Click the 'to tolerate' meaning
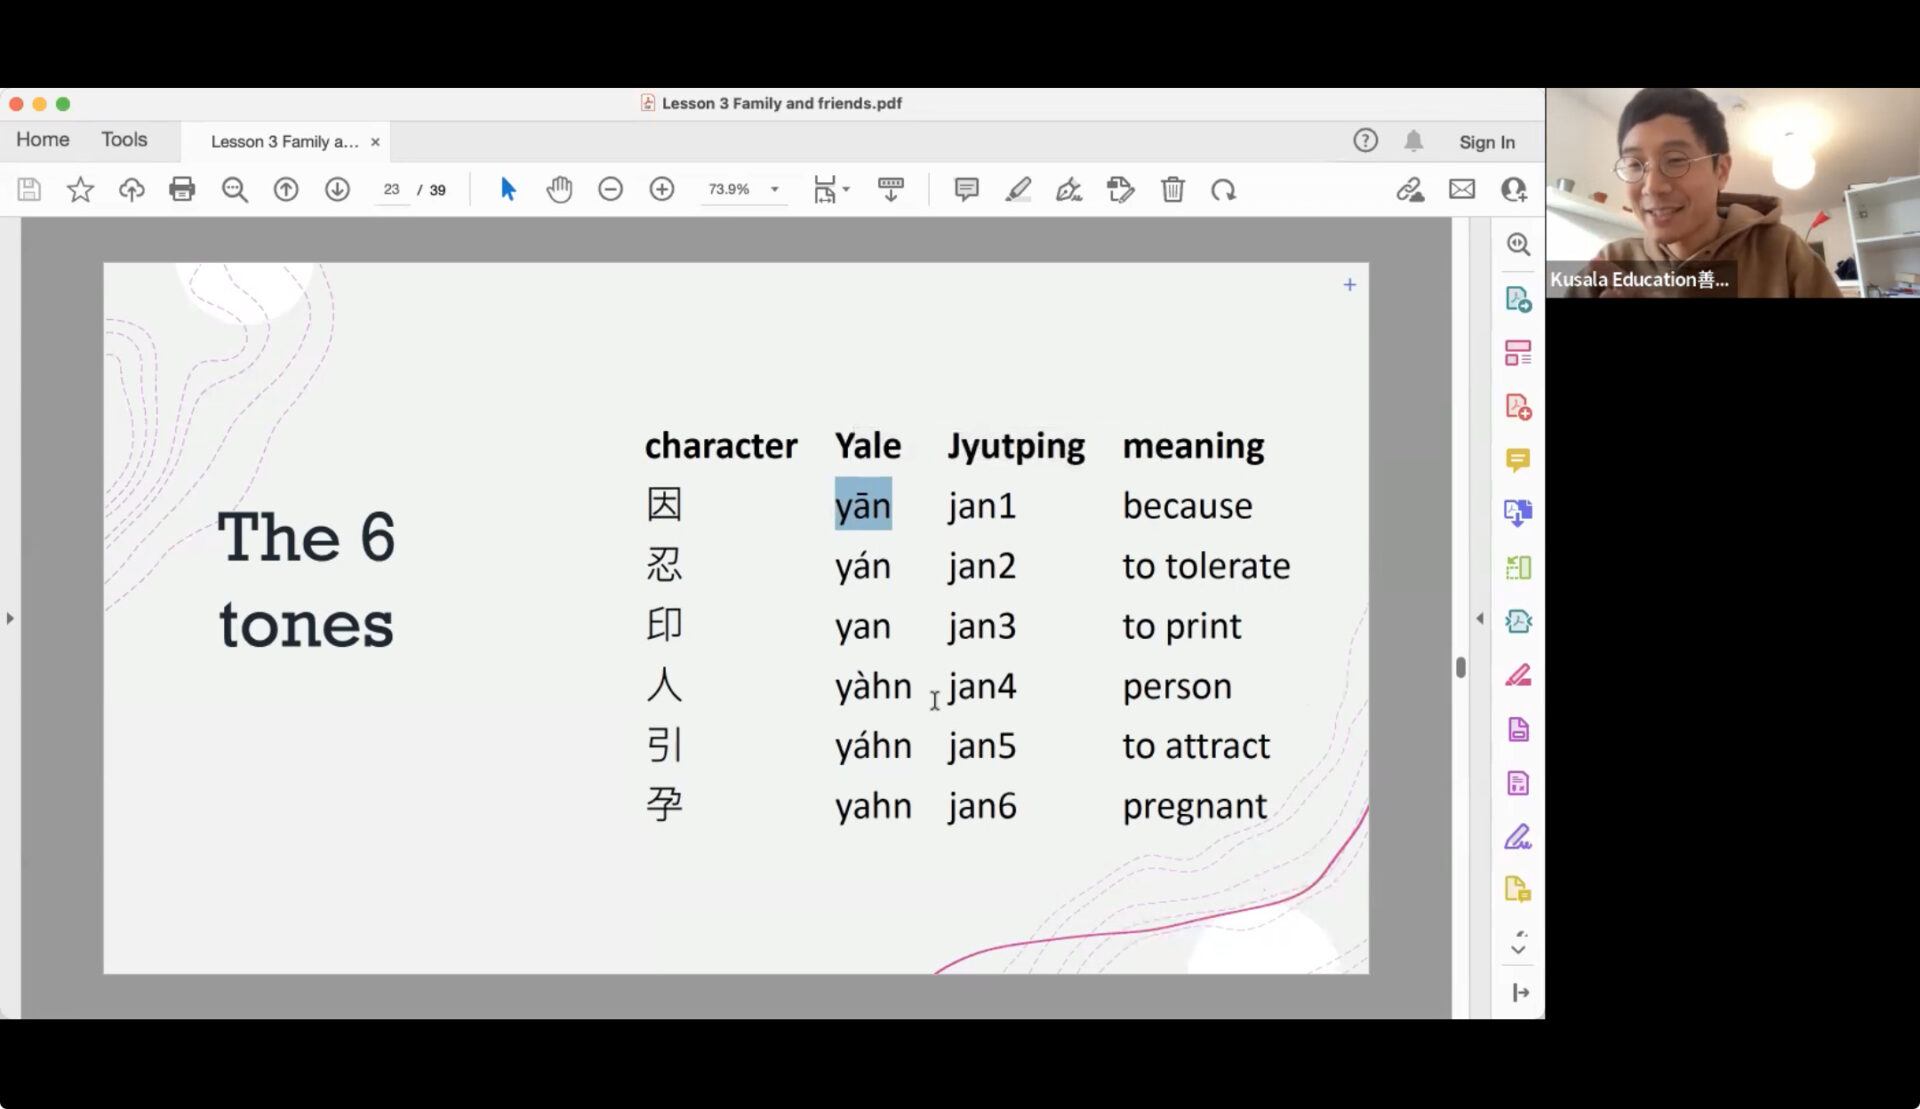The width and height of the screenshot is (1920, 1109). pyautogui.click(x=1206, y=566)
